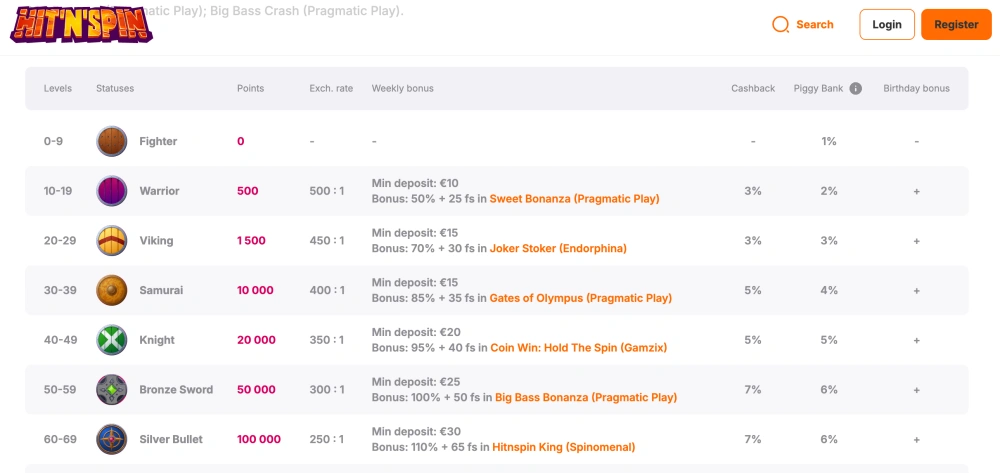The height and width of the screenshot is (473, 1000).
Task: Click the Hit'N'Spin logo
Action: [x=82, y=24]
